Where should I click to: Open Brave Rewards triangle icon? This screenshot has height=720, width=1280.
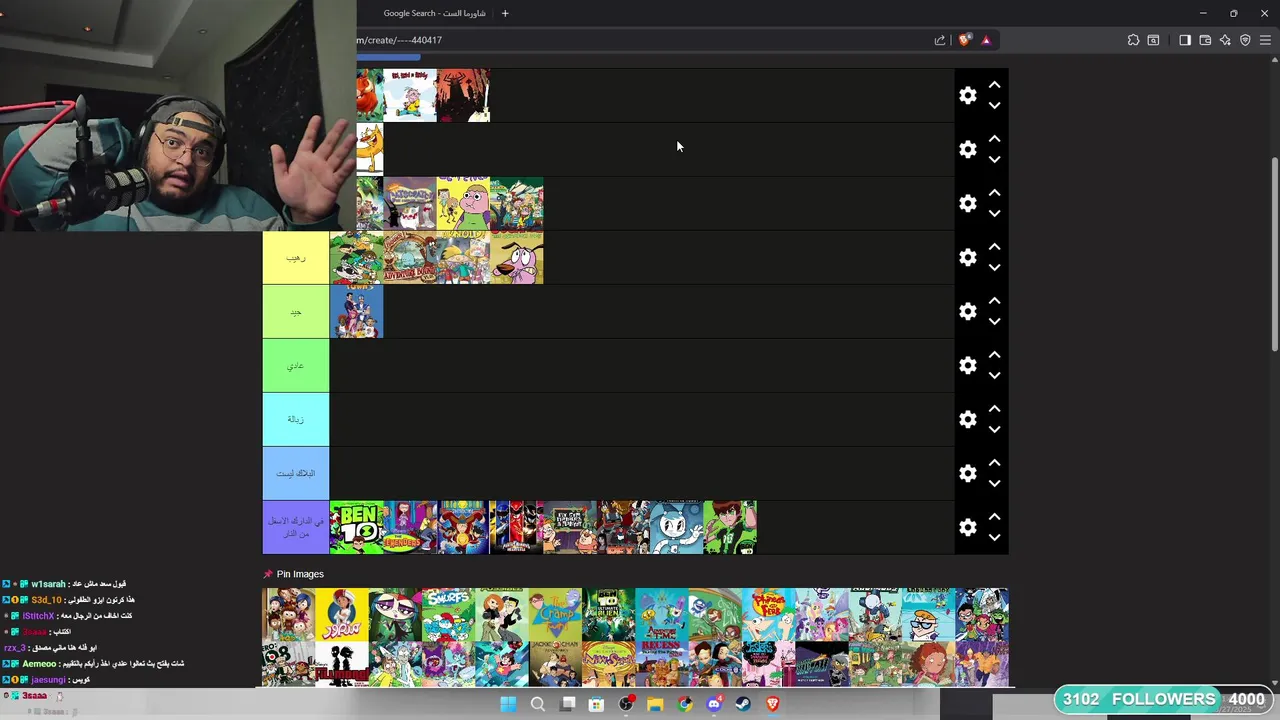tap(986, 40)
